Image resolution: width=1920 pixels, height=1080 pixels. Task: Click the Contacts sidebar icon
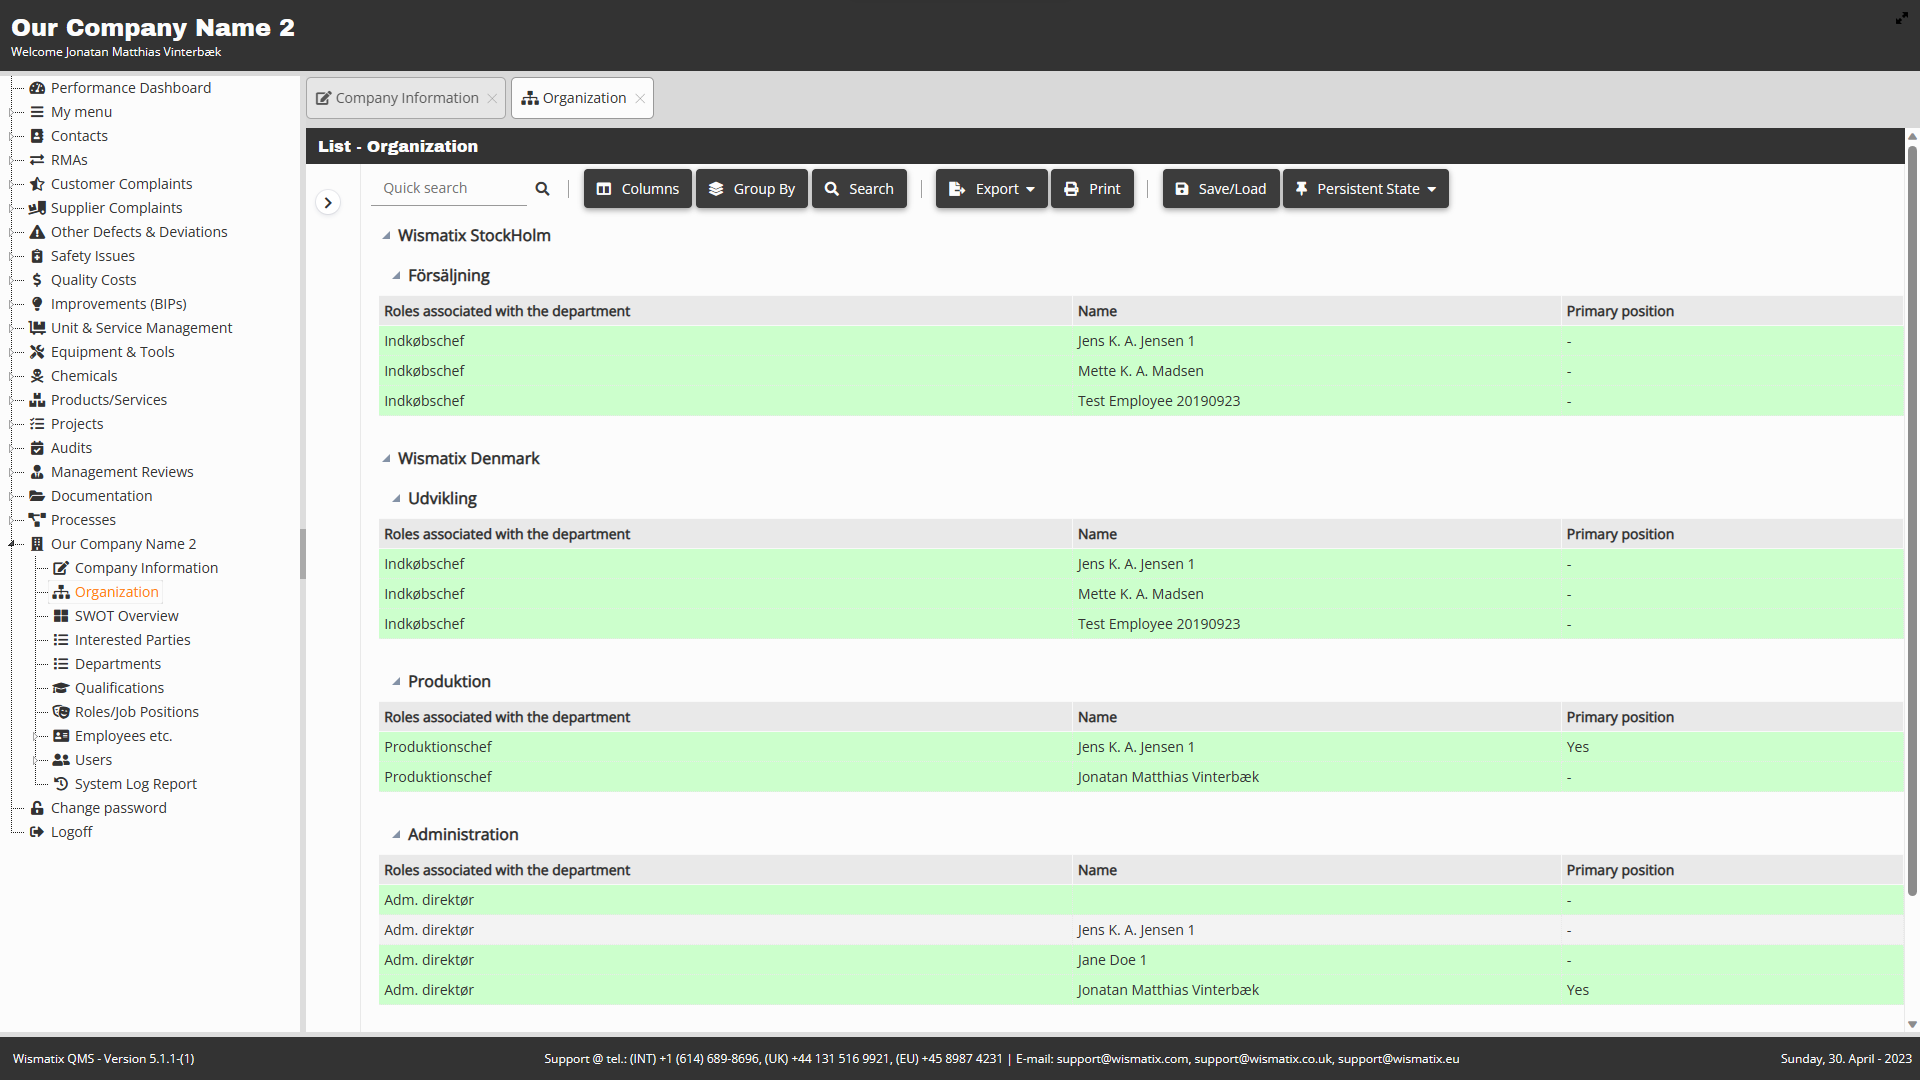(37, 136)
